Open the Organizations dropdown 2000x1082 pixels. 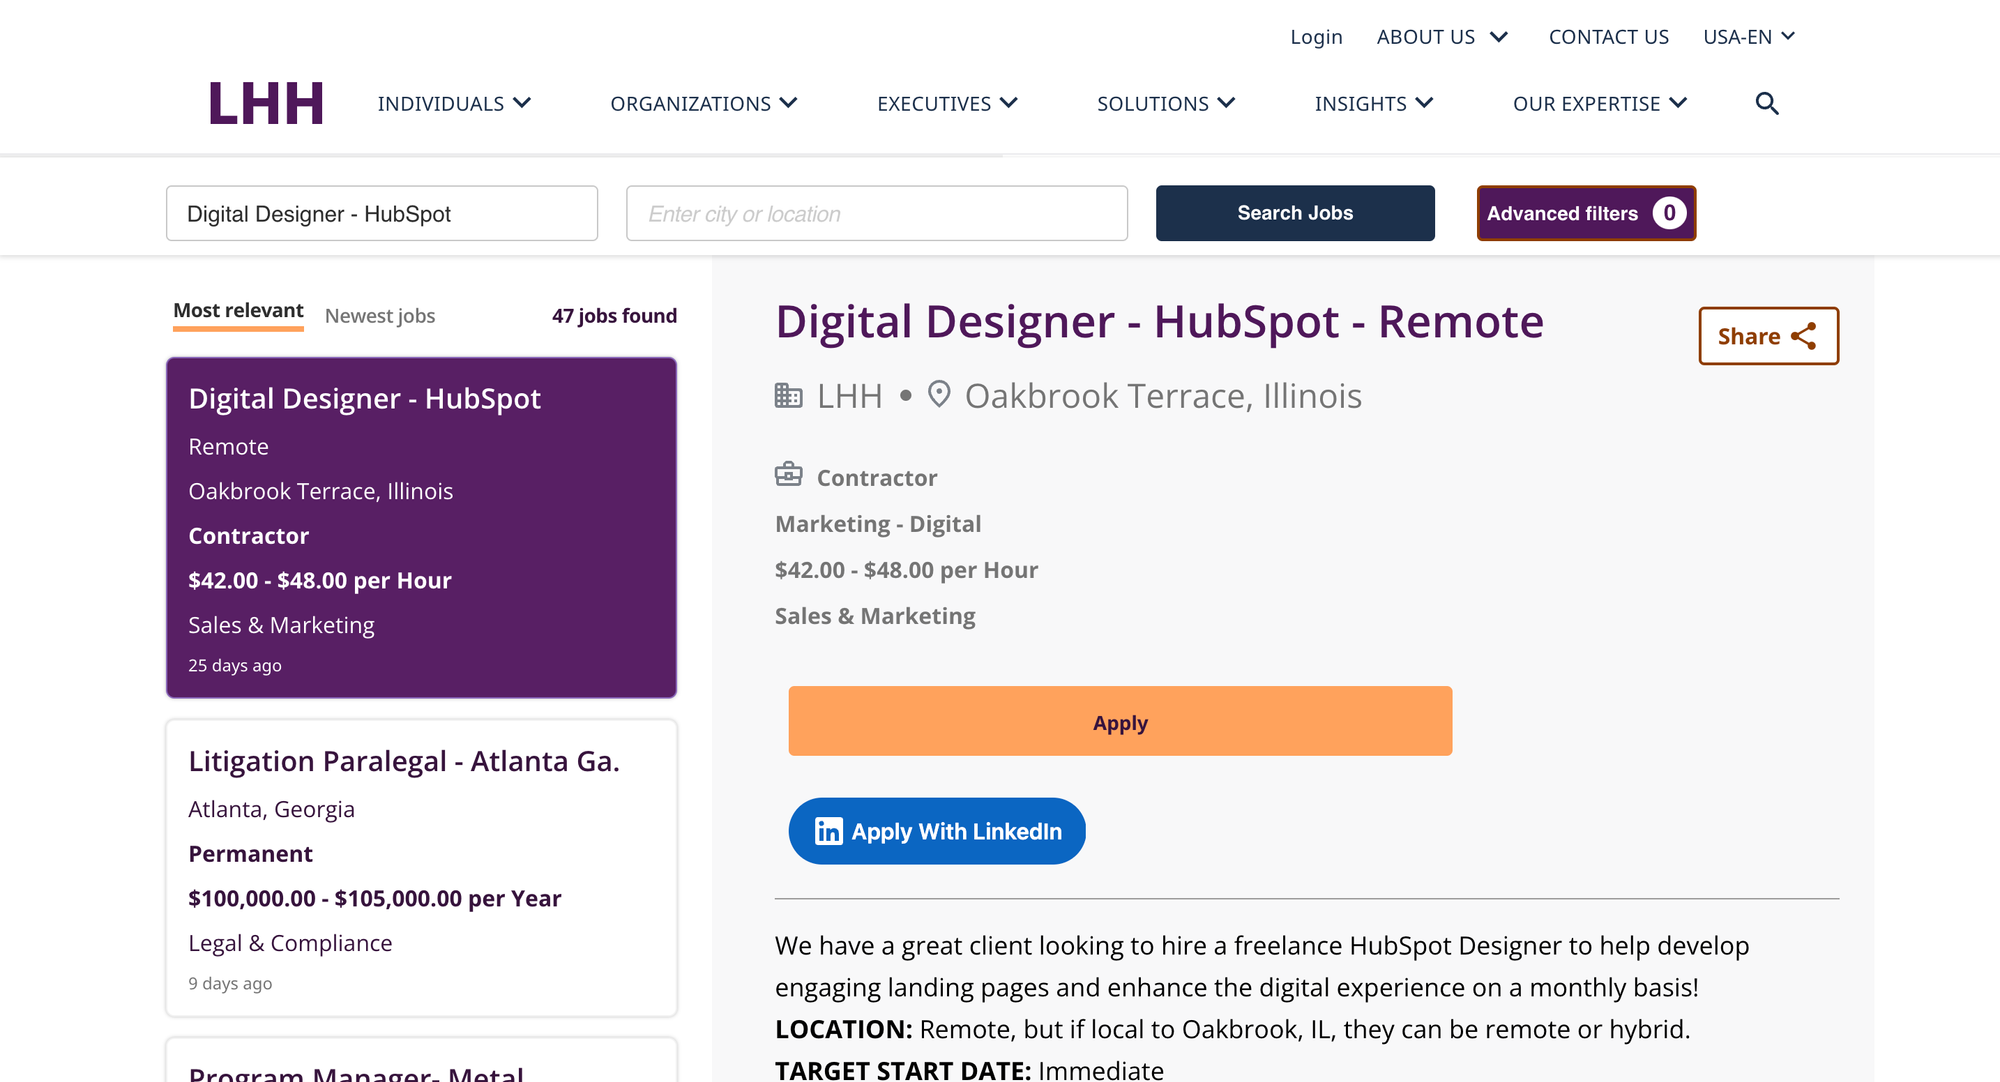click(703, 104)
